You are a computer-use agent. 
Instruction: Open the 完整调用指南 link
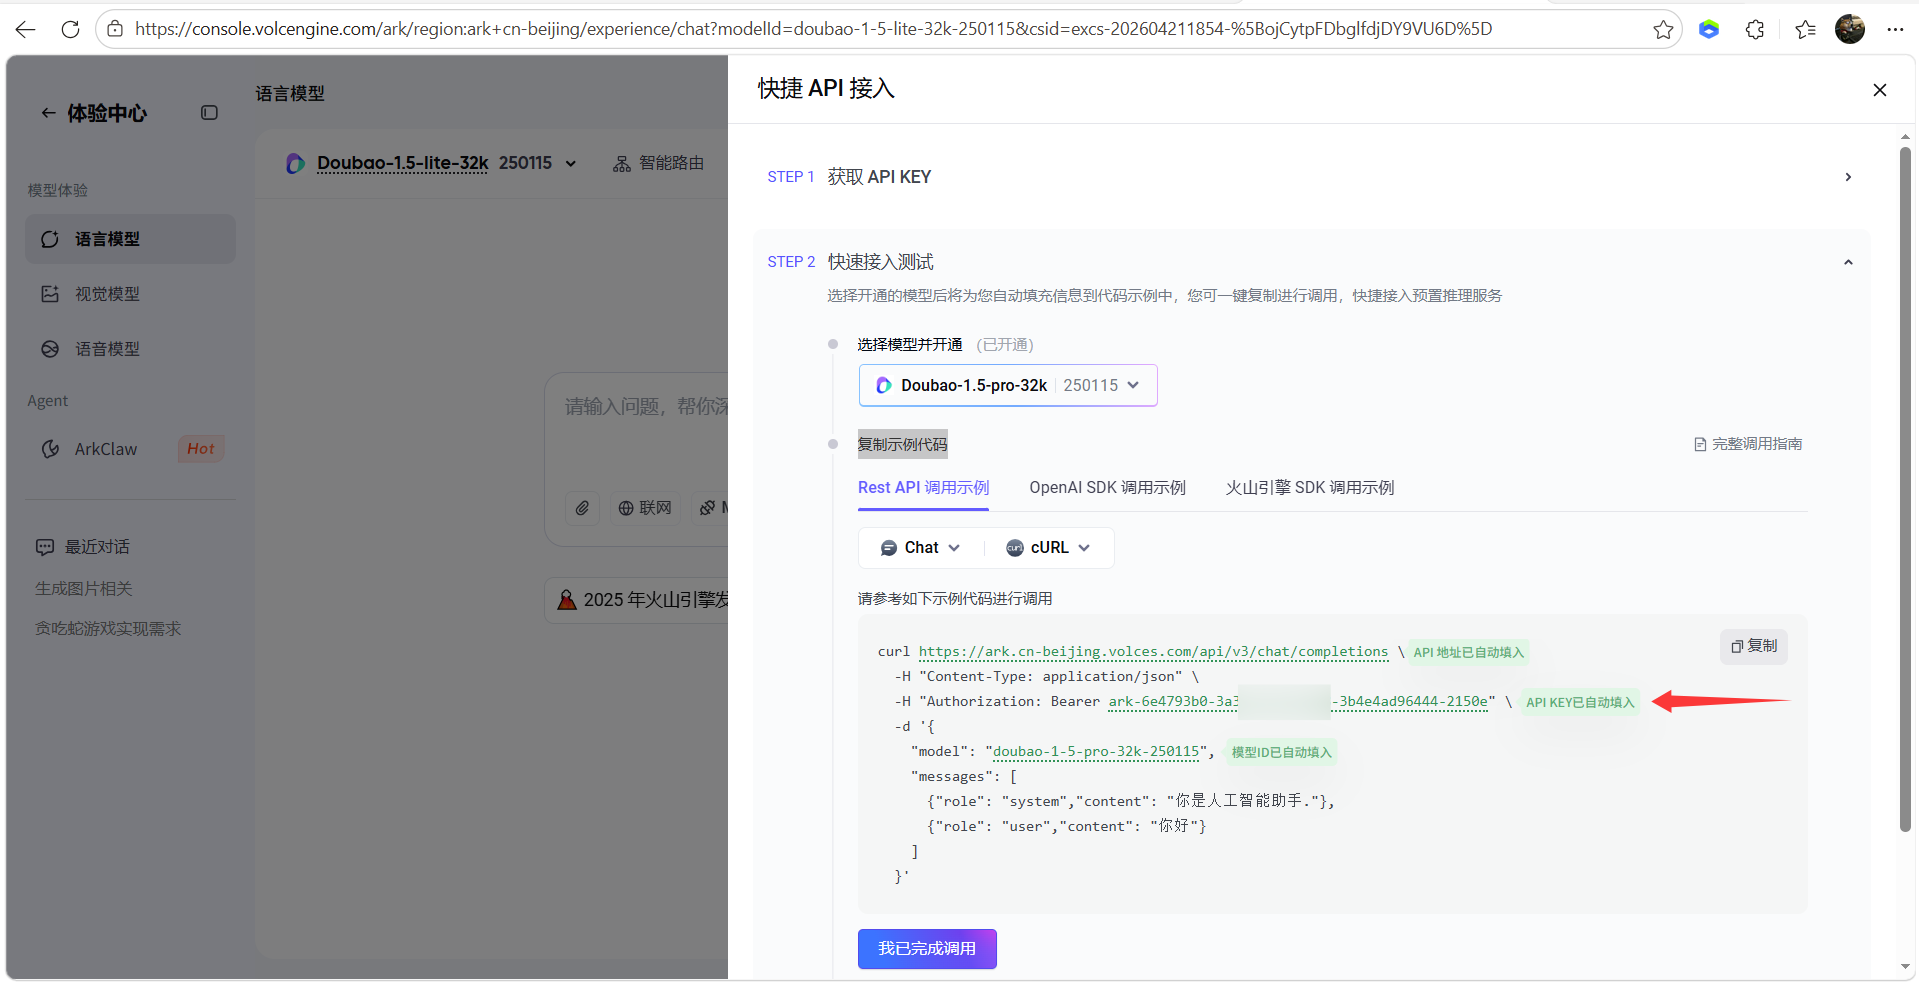(x=1748, y=444)
